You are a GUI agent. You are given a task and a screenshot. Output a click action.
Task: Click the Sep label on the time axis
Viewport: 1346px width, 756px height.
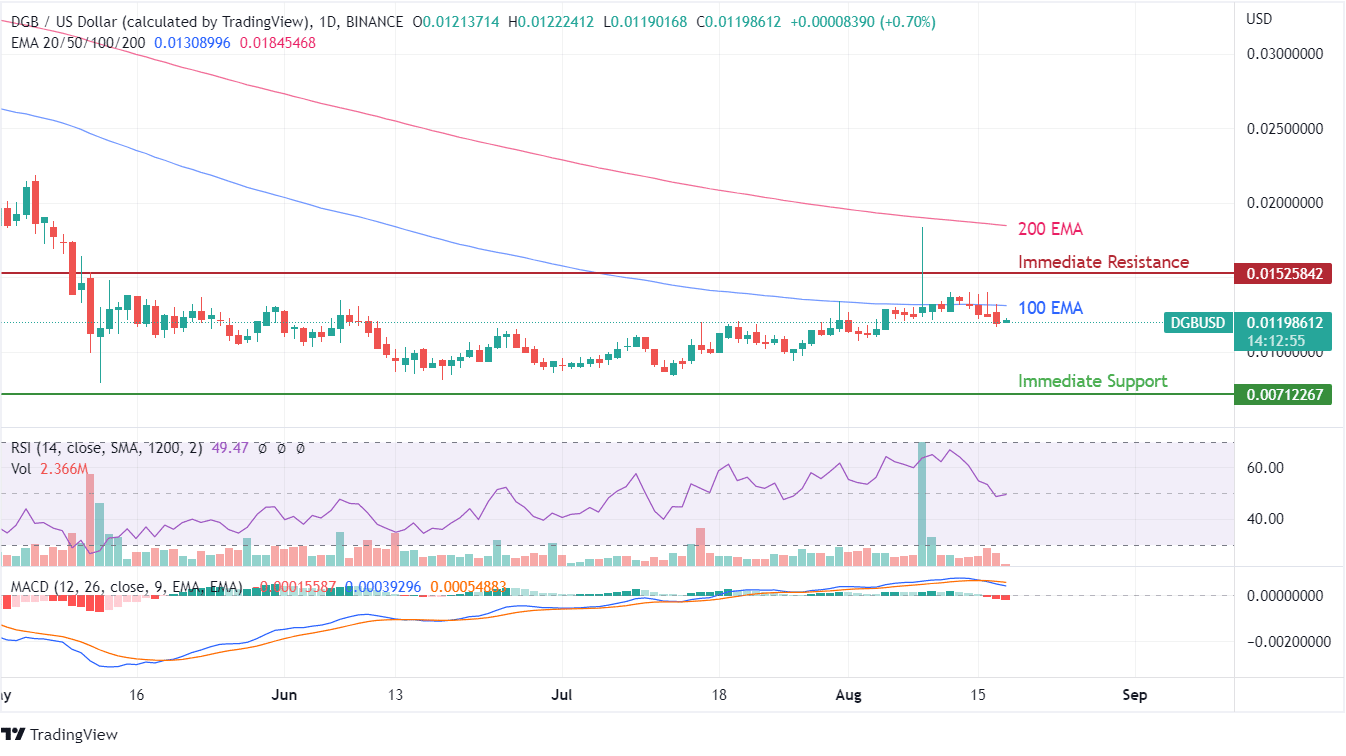pyautogui.click(x=1134, y=695)
